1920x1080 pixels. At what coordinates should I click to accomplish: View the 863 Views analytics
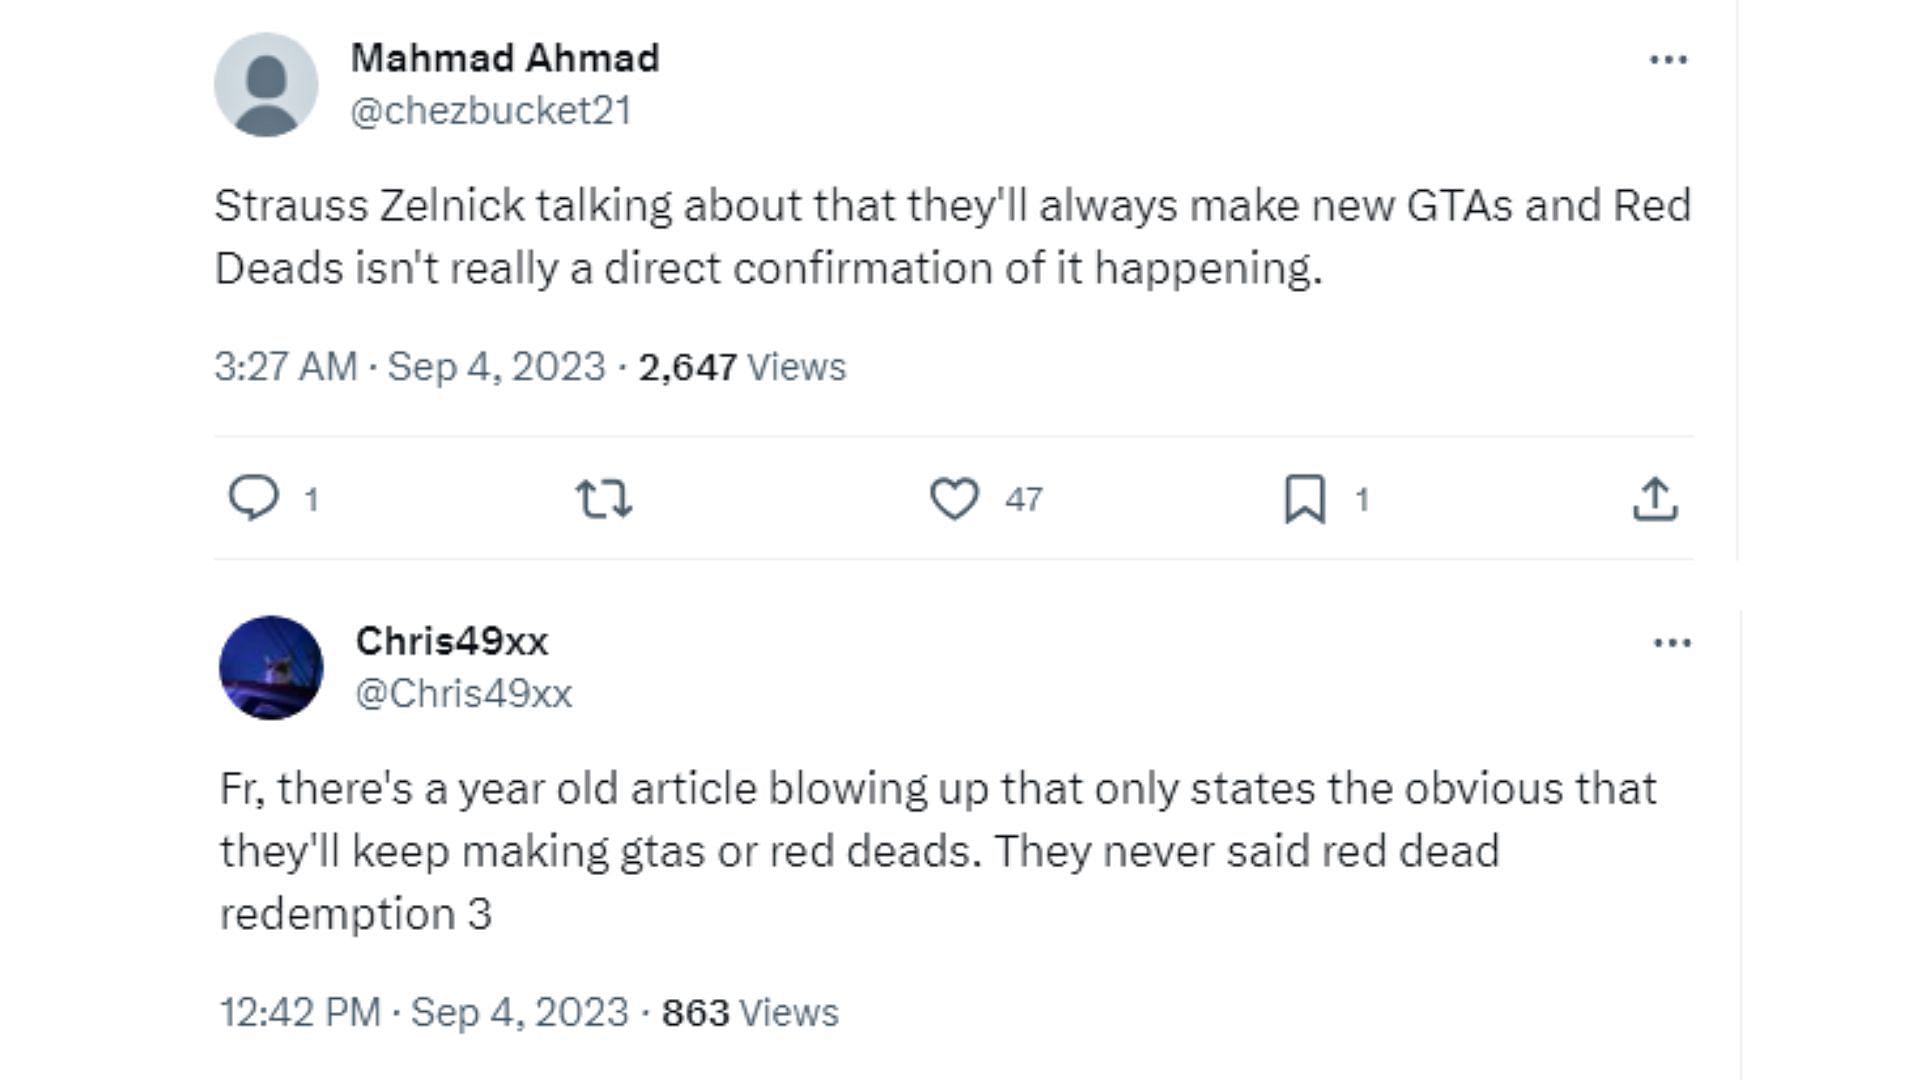click(750, 1013)
